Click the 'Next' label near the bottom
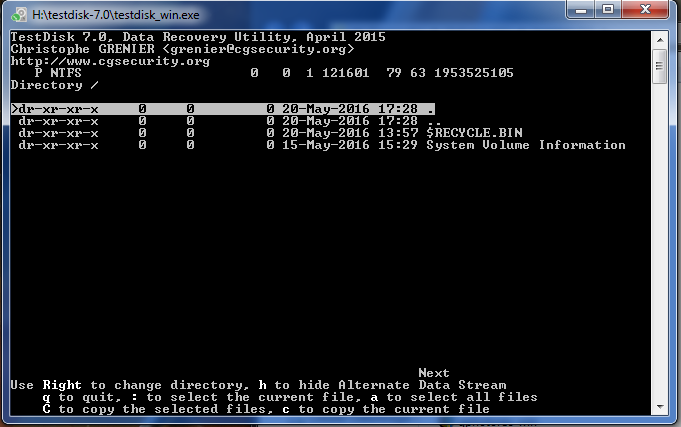 433,373
